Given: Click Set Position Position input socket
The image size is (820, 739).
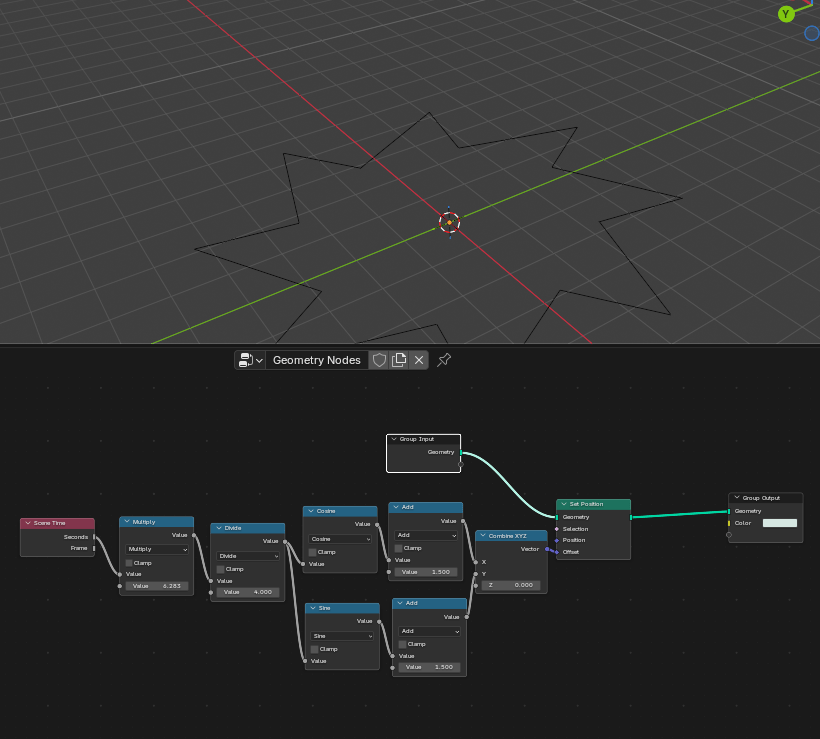Looking at the screenshot, I should point(556,540).
